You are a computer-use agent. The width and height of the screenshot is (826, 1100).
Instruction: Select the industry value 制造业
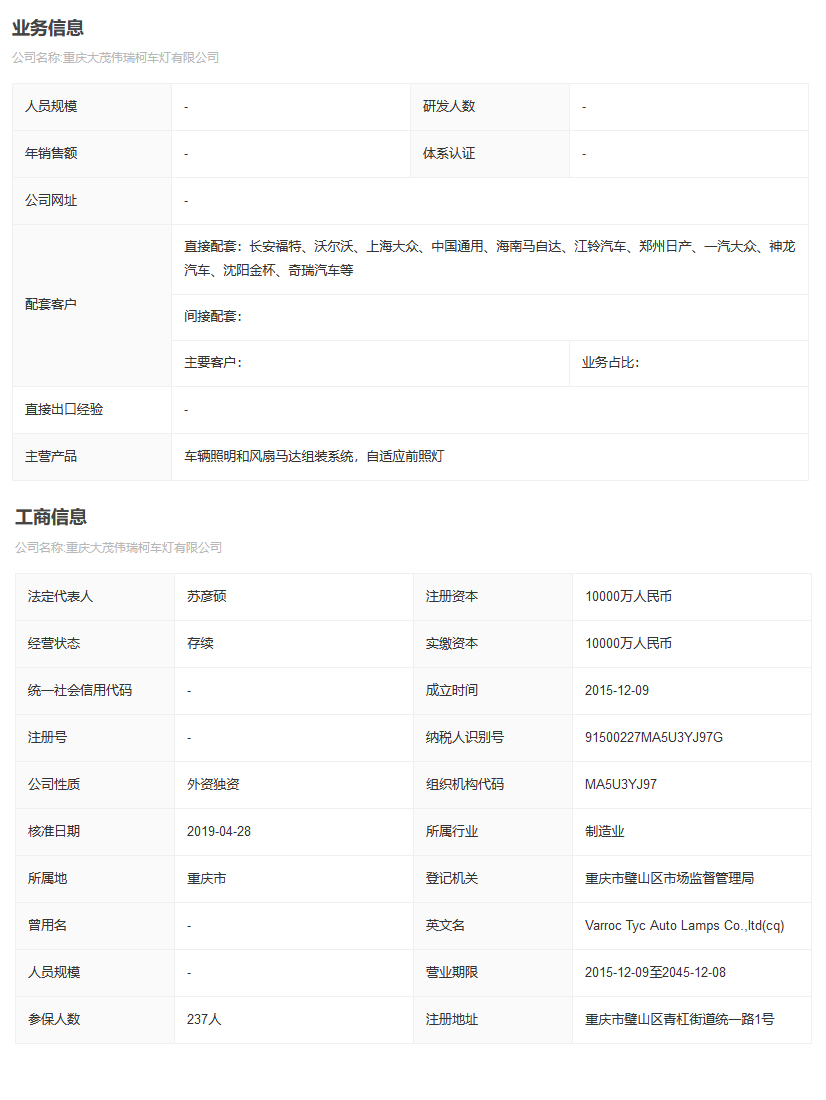tap(604, 831)
